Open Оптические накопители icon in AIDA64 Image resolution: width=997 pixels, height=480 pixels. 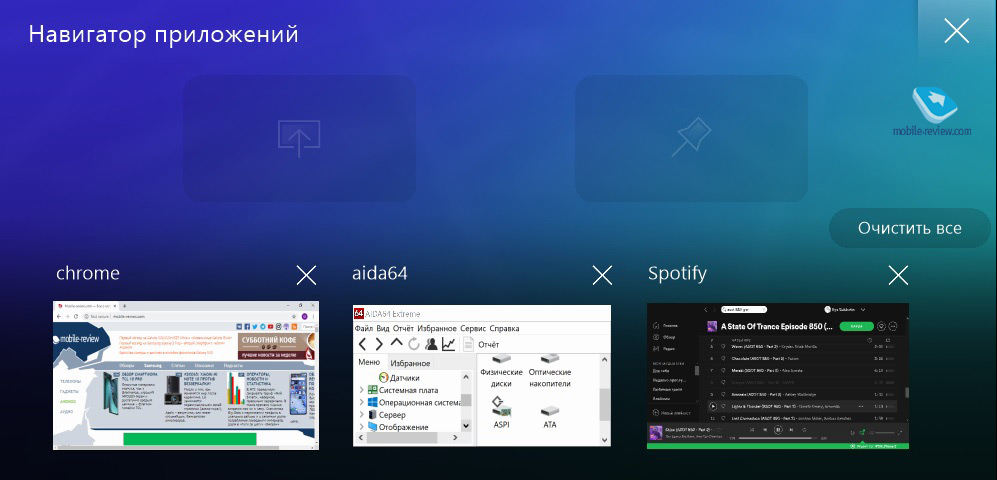pos(550,372)
